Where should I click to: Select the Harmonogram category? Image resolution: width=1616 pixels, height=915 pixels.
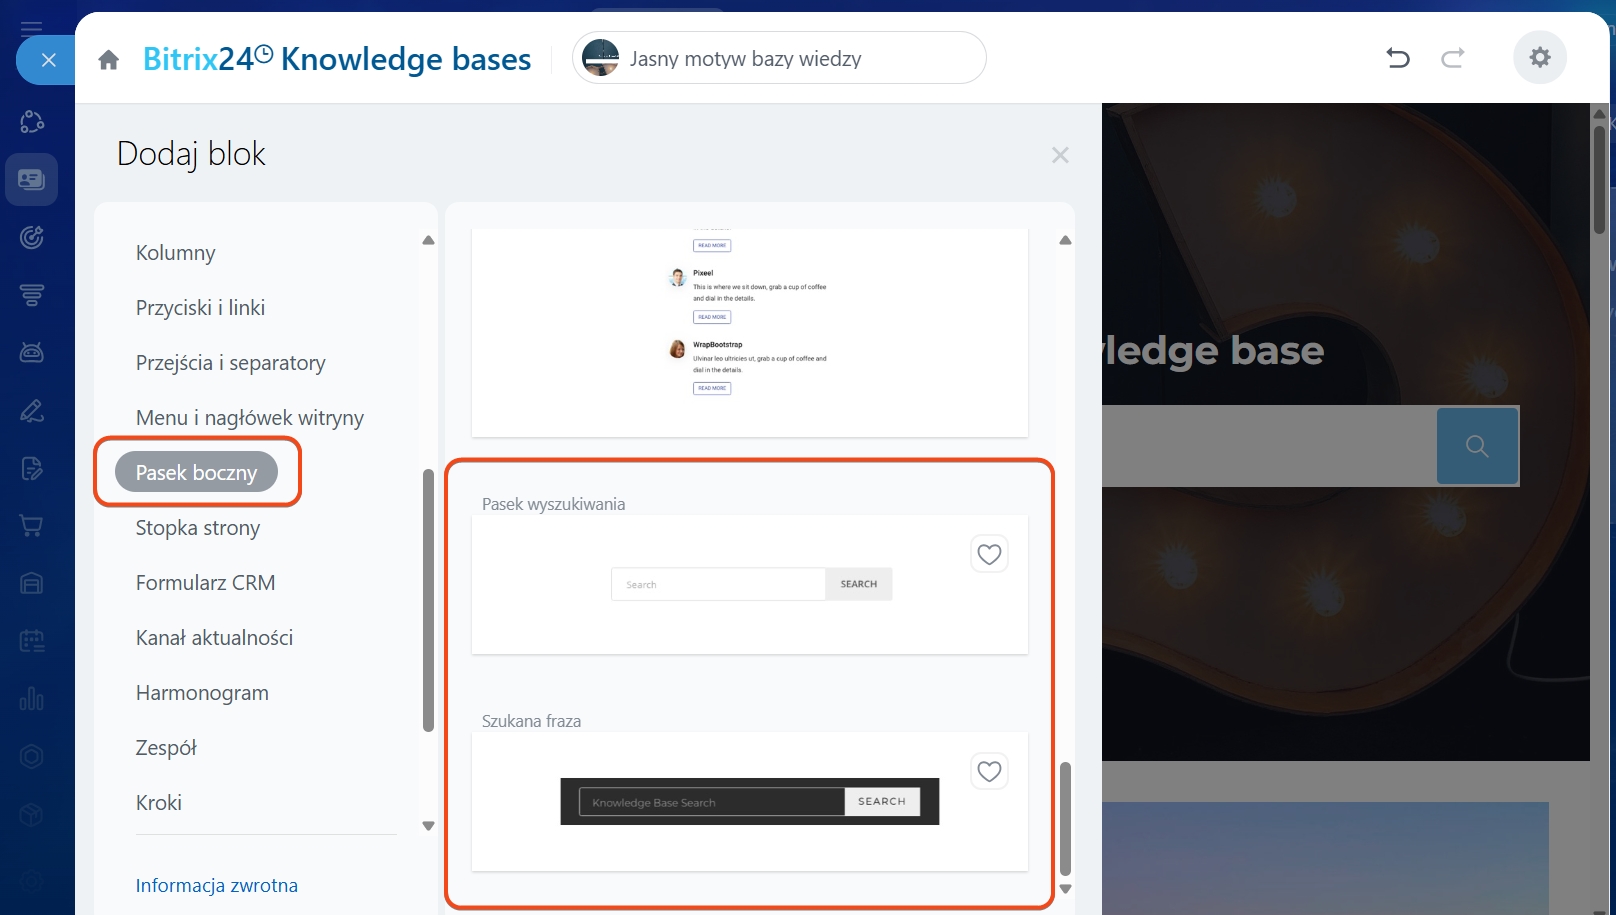click(x=202, y=693)
